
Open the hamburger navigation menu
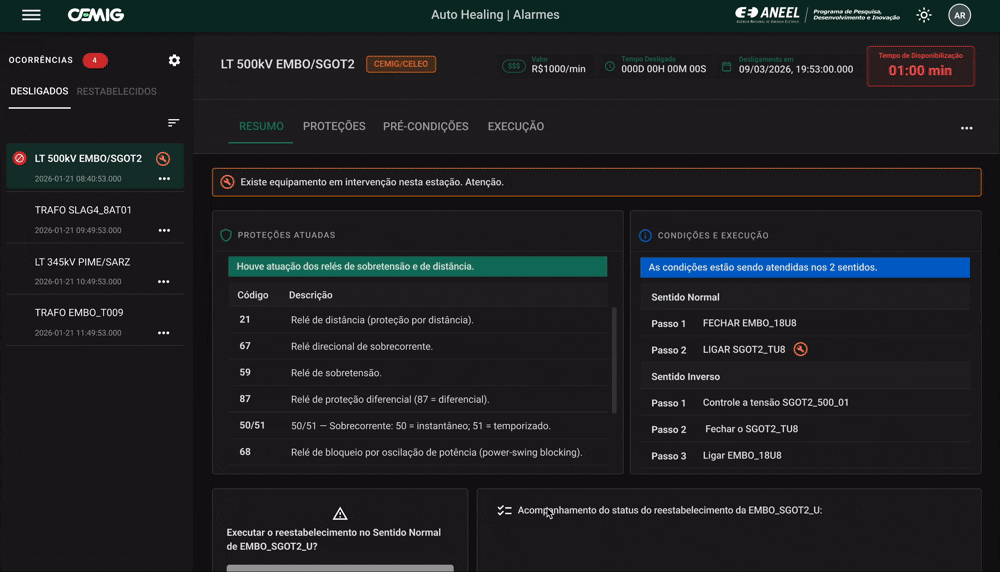31,15
